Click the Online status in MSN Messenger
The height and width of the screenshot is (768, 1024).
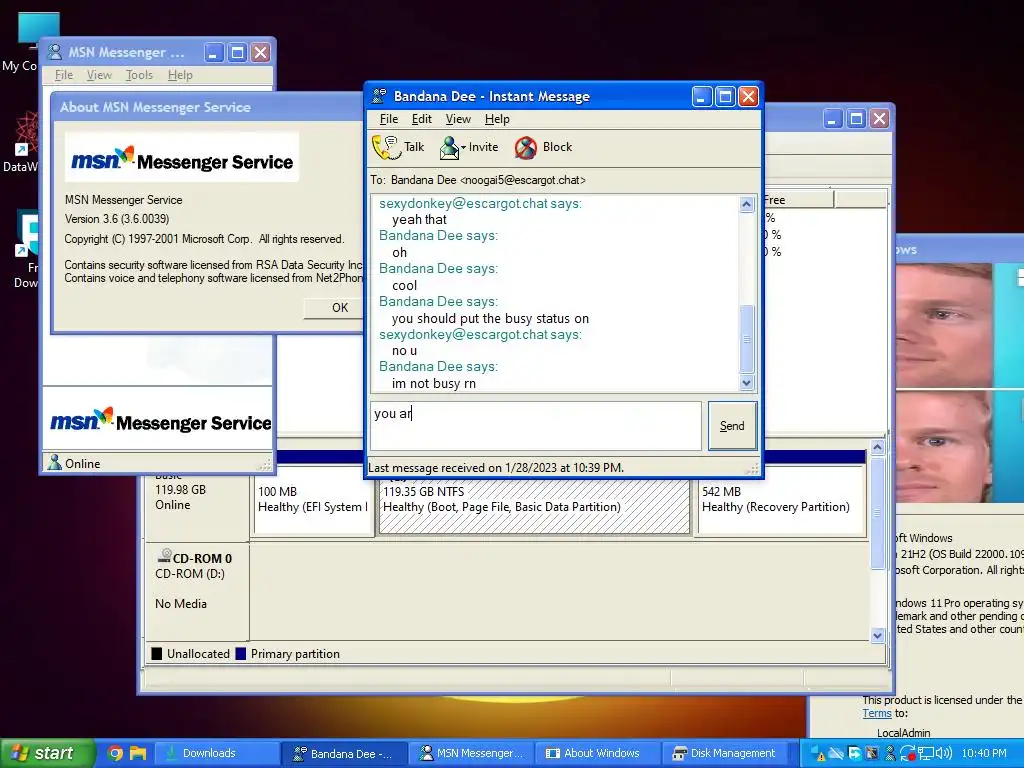pyautogui.click(x=74, y=463)
